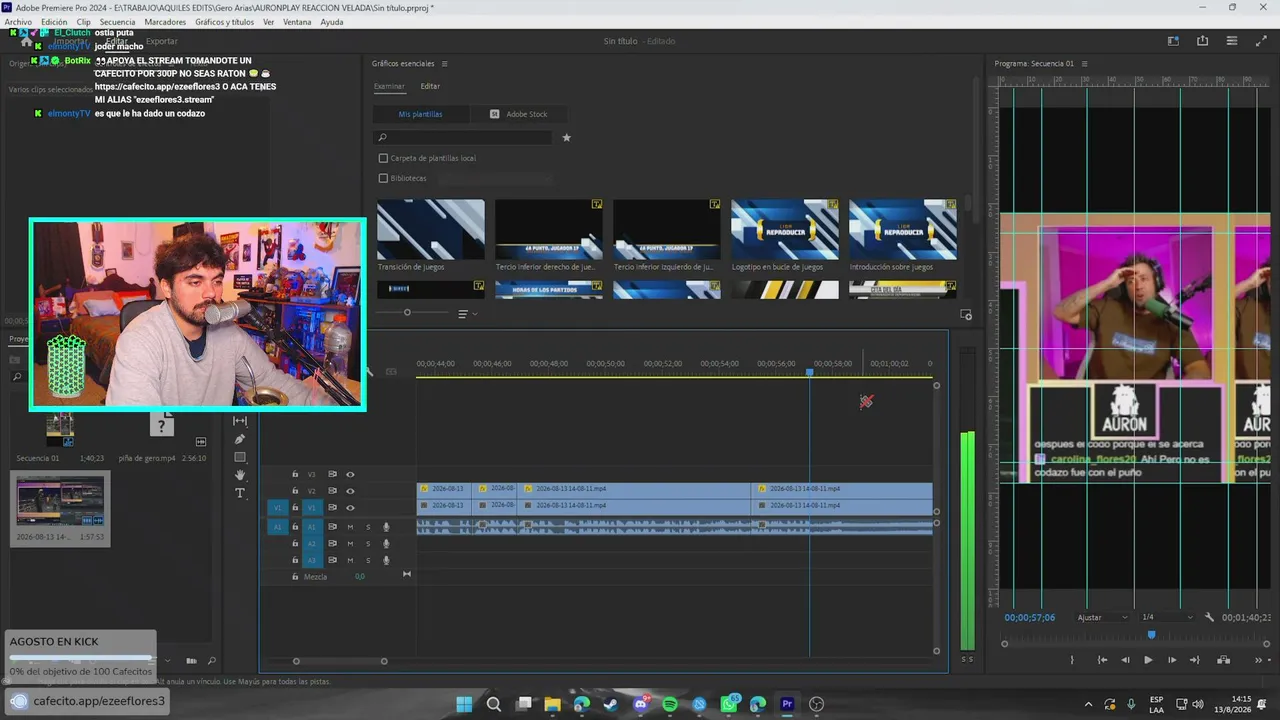Image resolution: width=1280 pixels, height=720 pixels.
Task: Open Quick Export icon in header
Action: click(x=1202, y=41)
